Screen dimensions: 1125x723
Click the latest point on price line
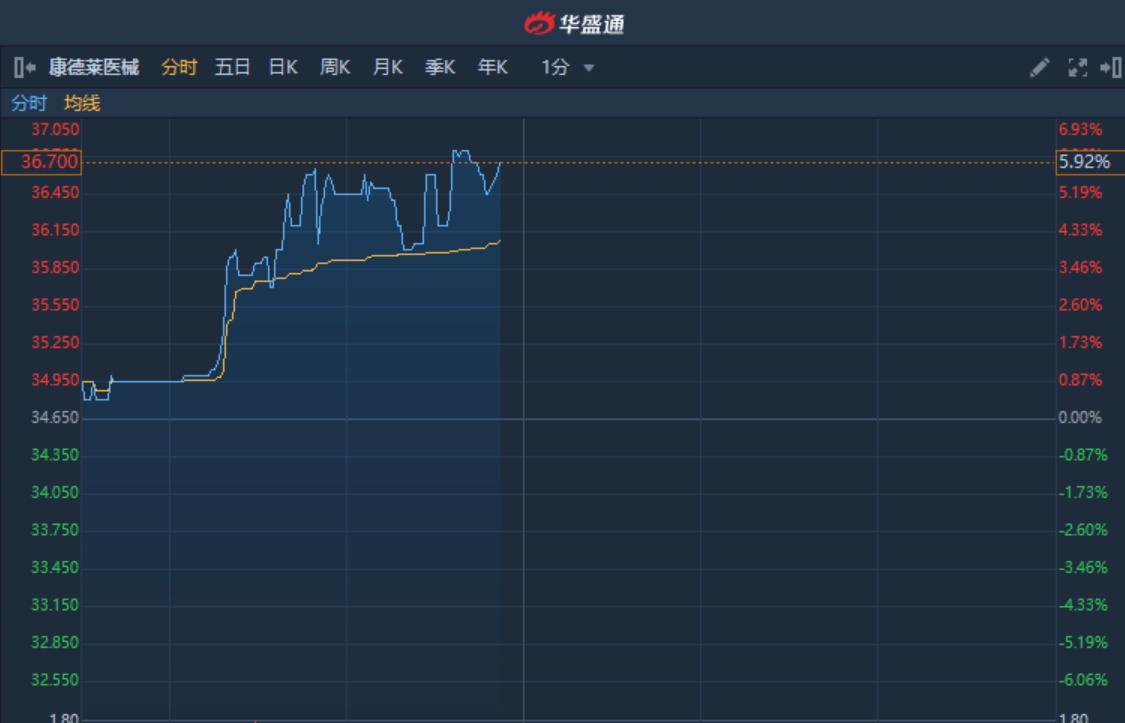coord(500,163)
